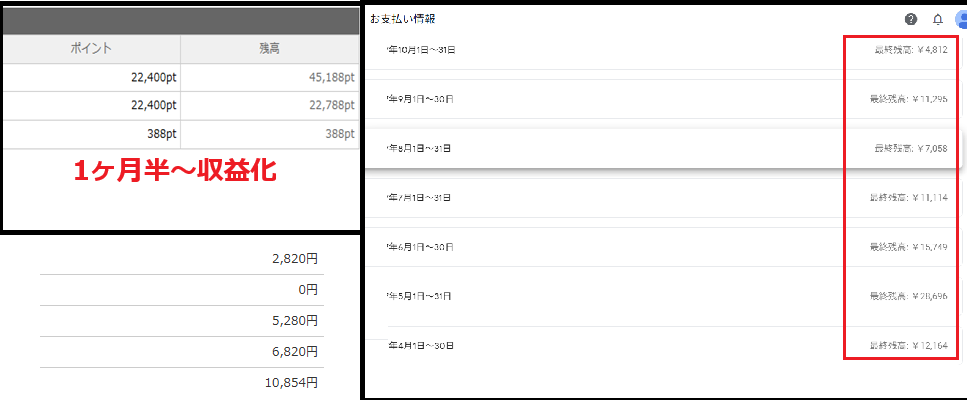Click the 残高 column header

pos(270,48)
